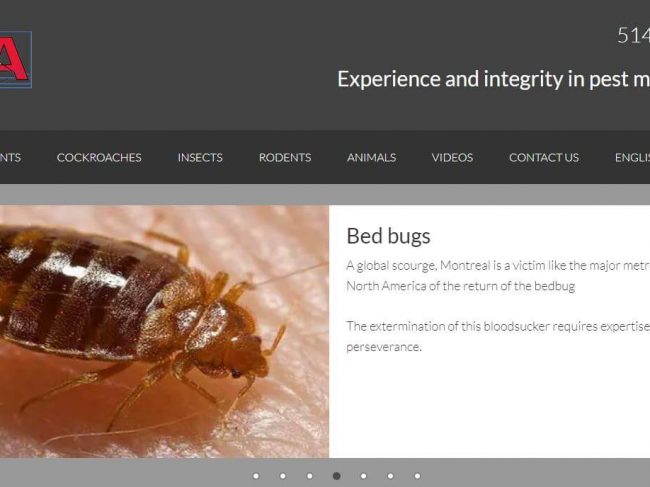The height and width of the screenshot is (487, 650).
Task: Expand the English language selector
Action: [x=632, y=157]
